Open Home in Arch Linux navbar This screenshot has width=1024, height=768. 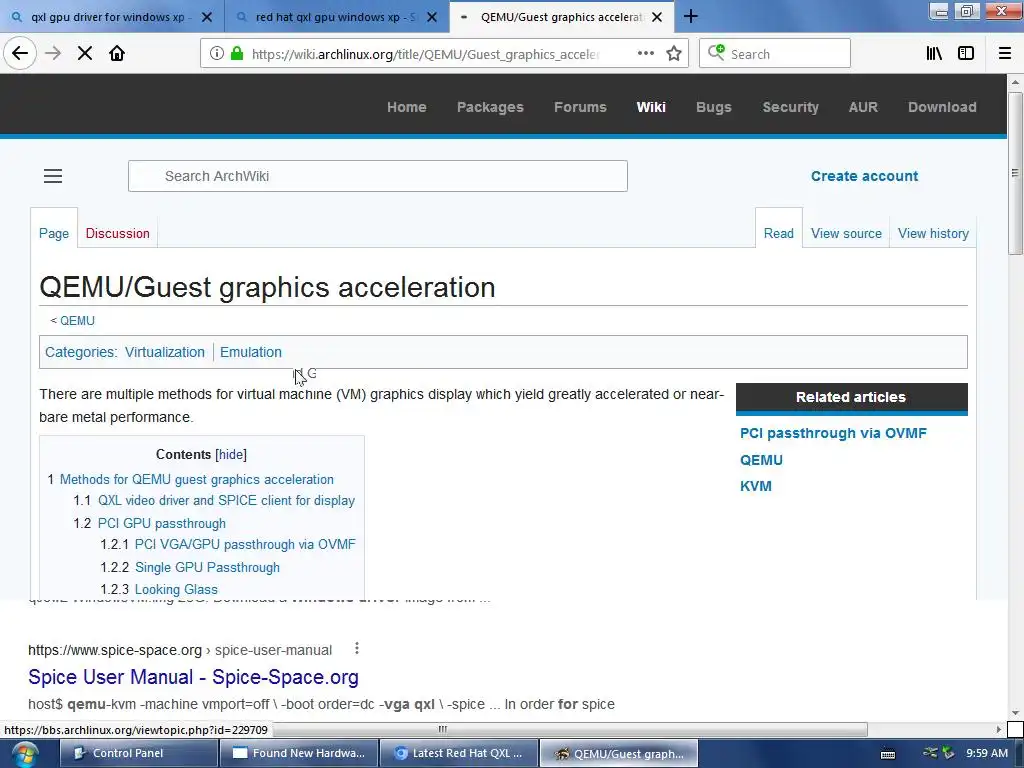(406, 107)
